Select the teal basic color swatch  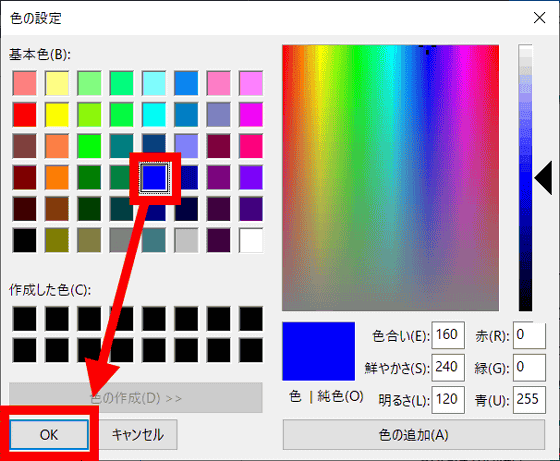pyautogui.click(x=122, y=145)
